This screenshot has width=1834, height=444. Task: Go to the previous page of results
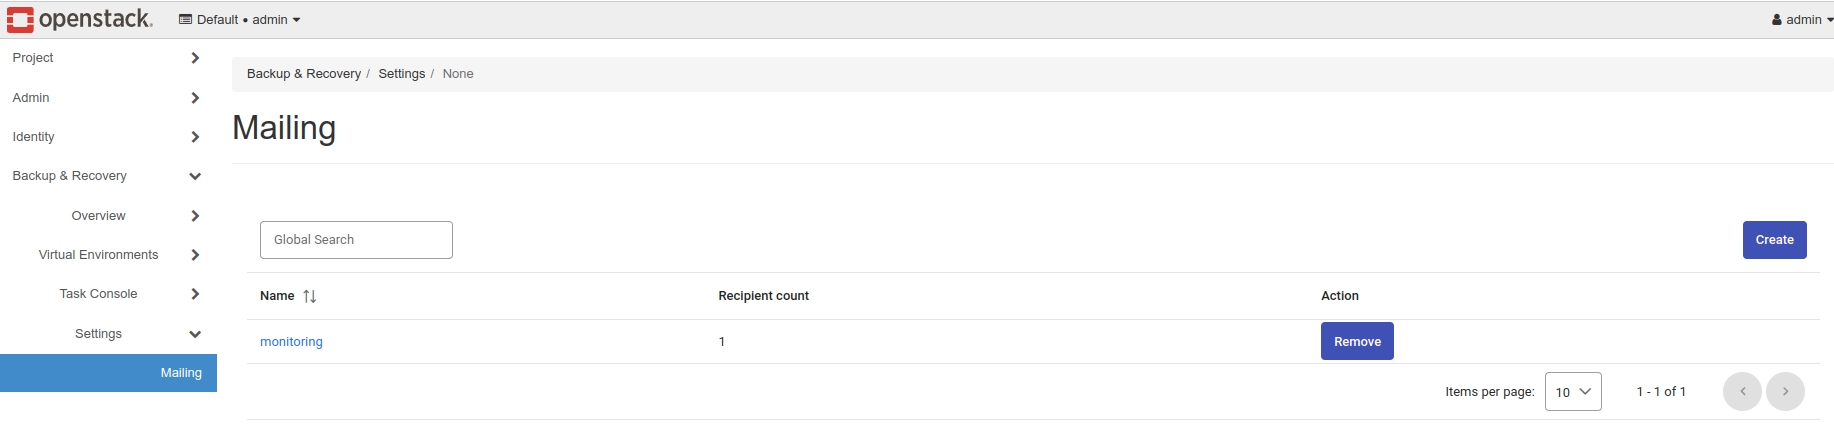pyautogui.click(x=1742, y=392)
